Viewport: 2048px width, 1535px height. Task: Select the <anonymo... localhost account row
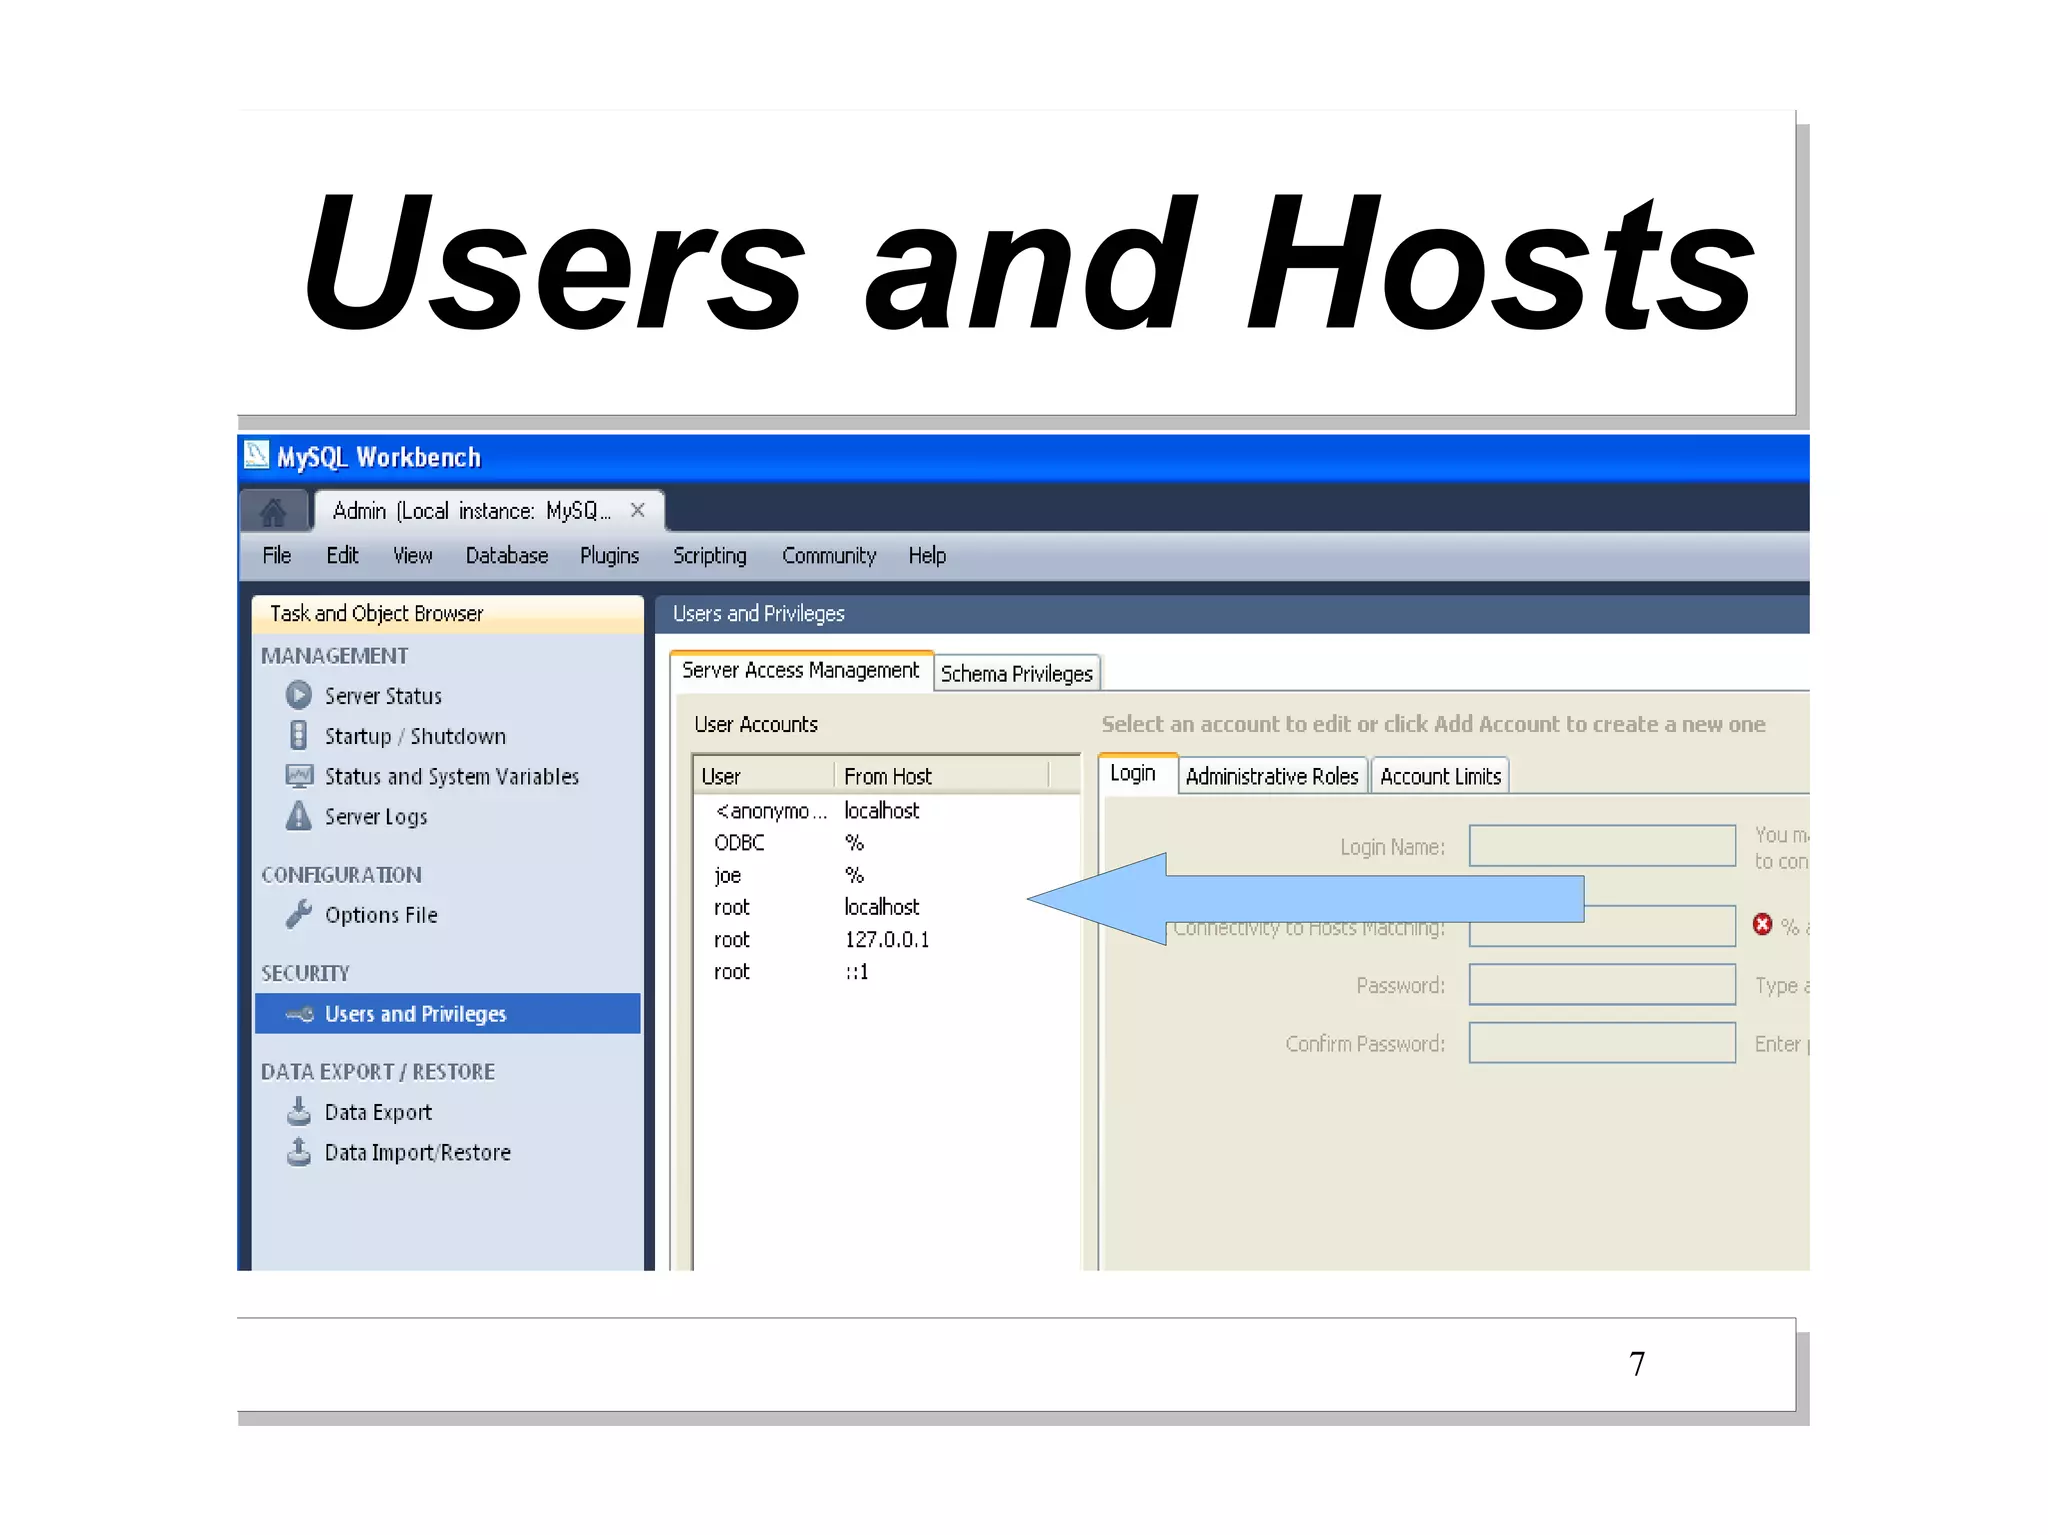point(886,810)
